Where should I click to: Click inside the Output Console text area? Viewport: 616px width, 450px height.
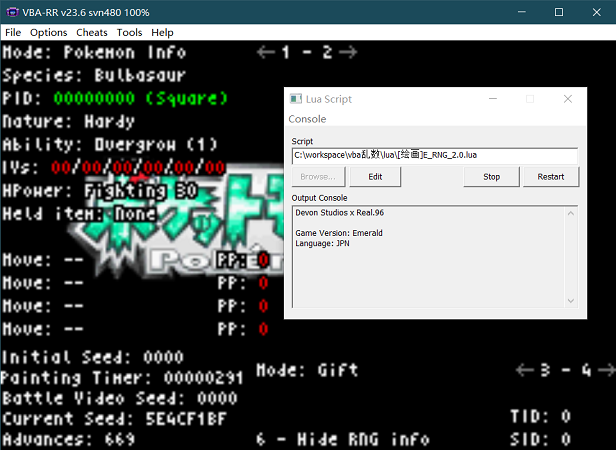coord(428,260)
